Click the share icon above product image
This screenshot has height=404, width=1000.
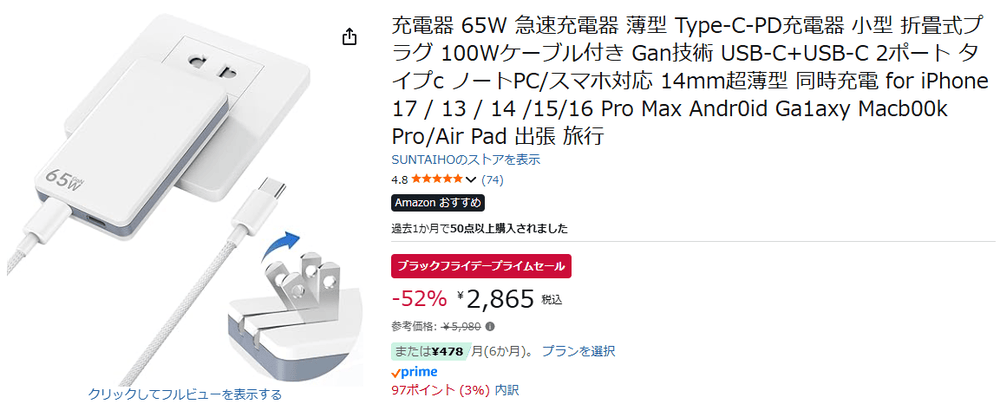[x=349, y=37]
